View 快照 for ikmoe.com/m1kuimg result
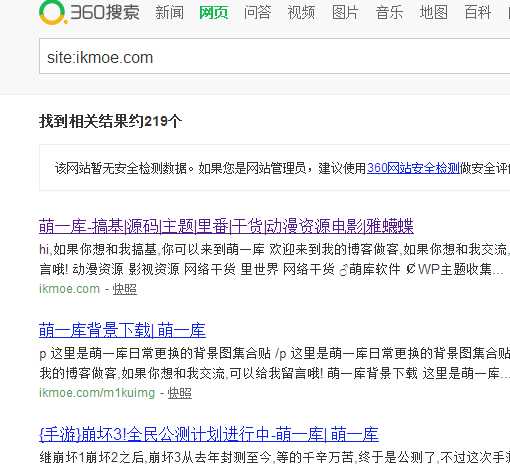The image size is (510, 465). pyautogui.click(x=180, y=393)
